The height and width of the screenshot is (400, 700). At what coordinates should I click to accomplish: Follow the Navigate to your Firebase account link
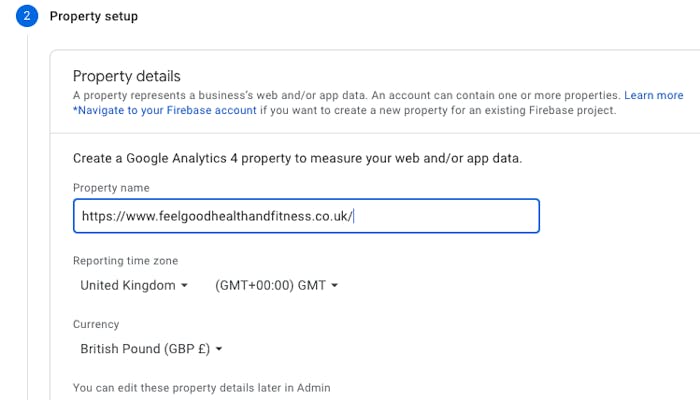tap(164, 110)
